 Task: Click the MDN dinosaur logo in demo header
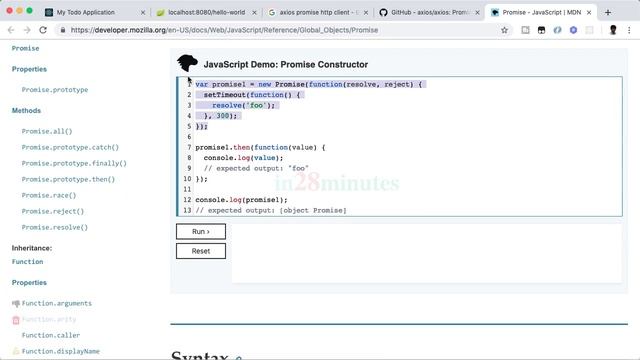187,63
